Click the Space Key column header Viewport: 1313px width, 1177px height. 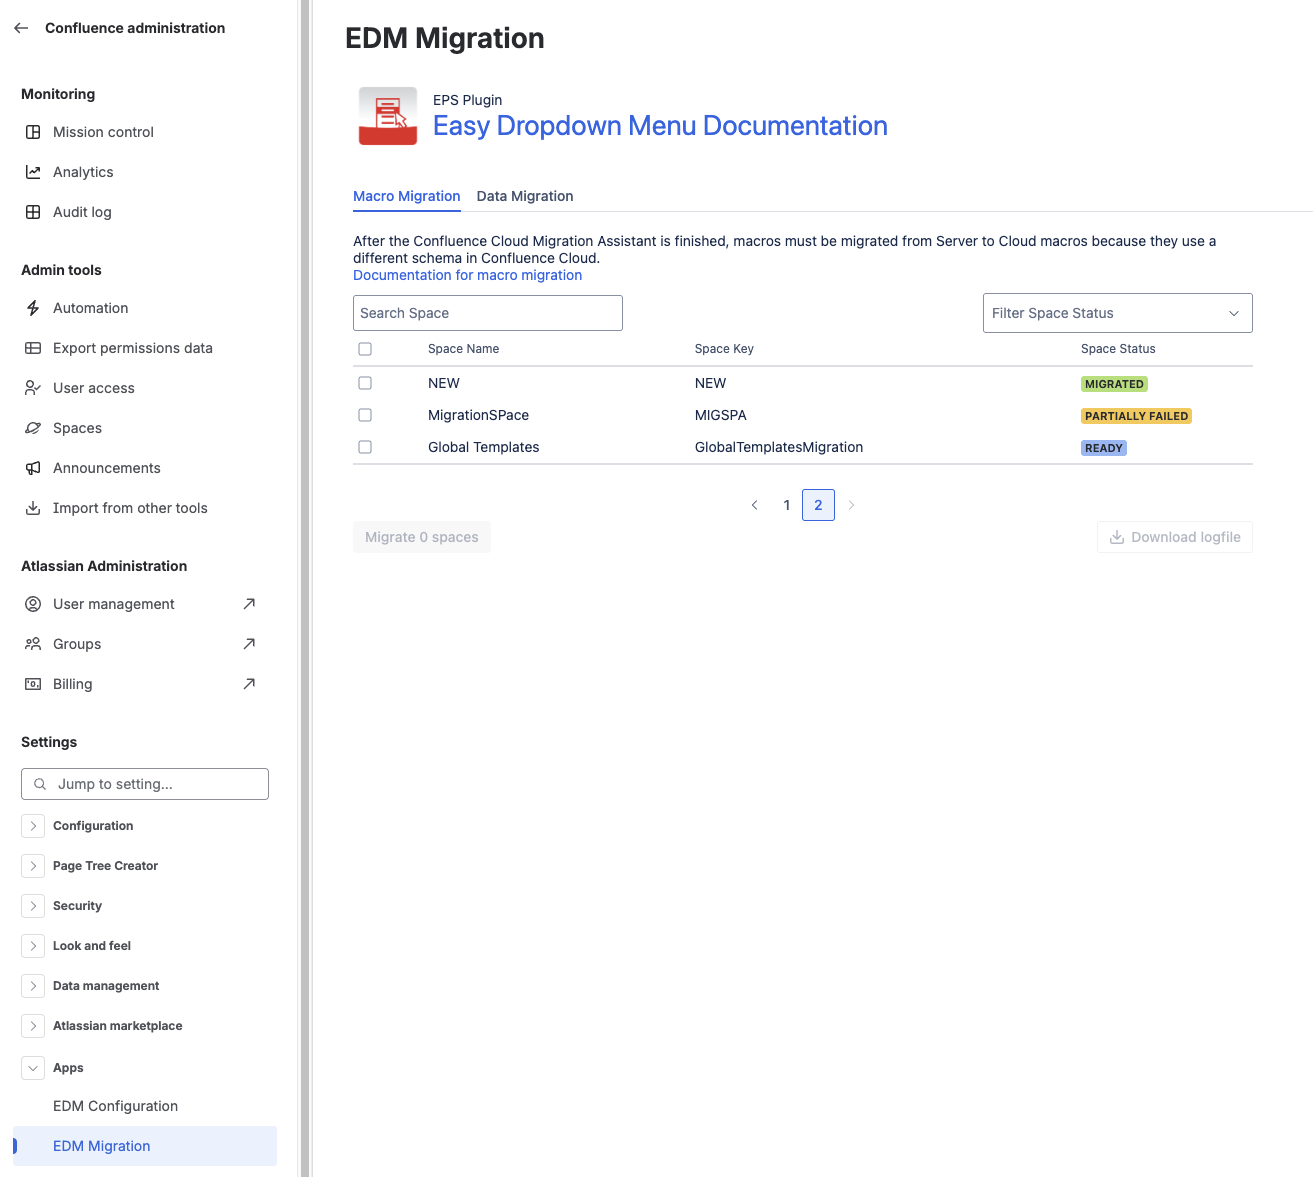[724, 349]
